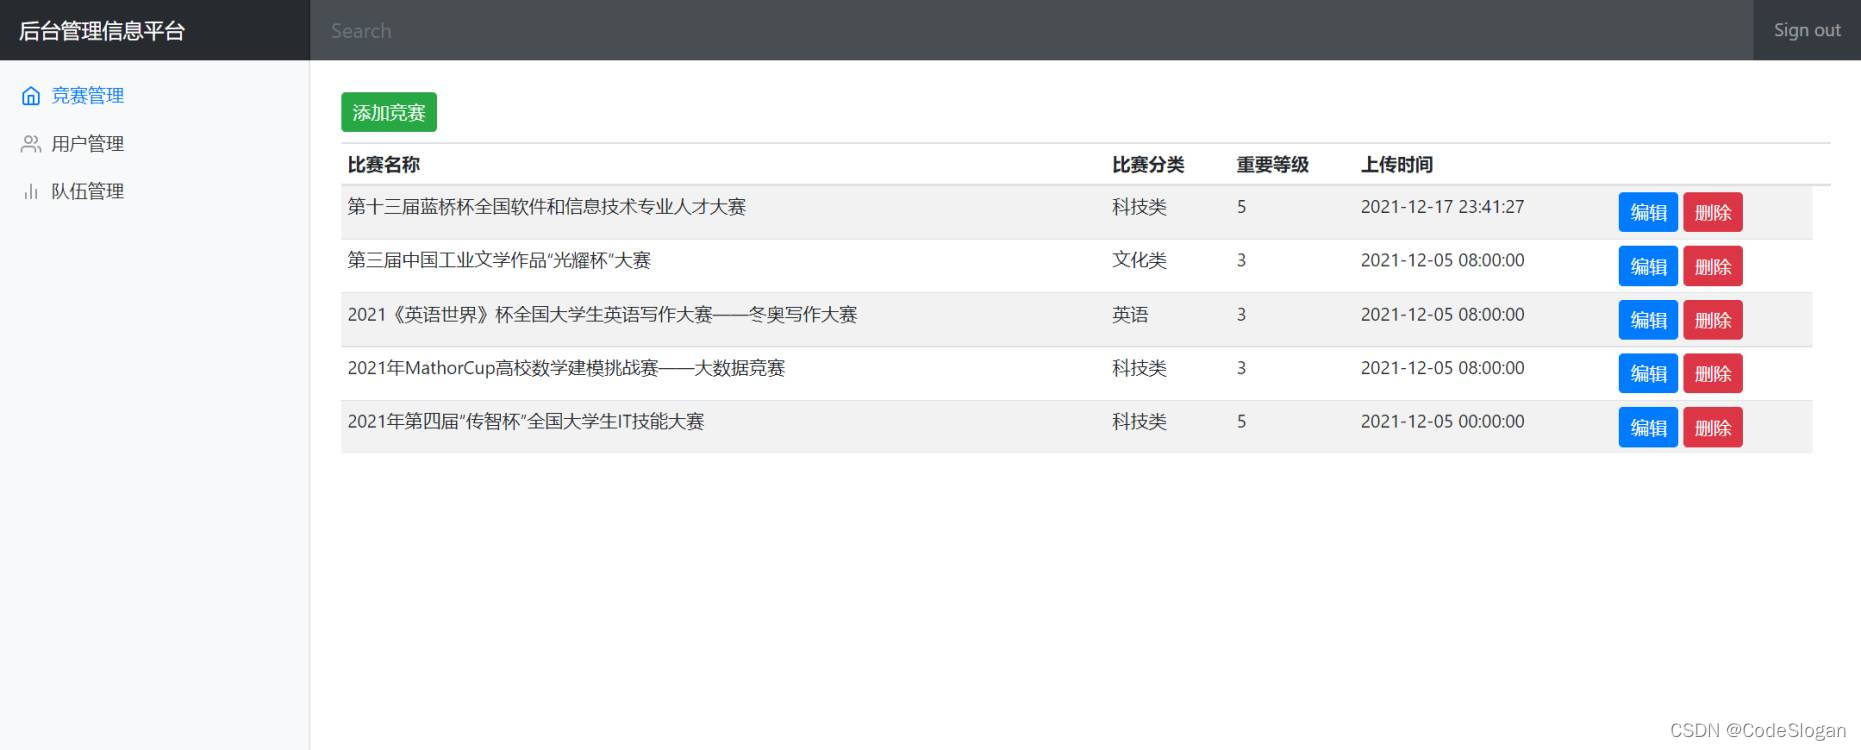Click 科技类 in the 传智杯 row
This screenshot has width=1861, height=750.
pos(1139,422)
